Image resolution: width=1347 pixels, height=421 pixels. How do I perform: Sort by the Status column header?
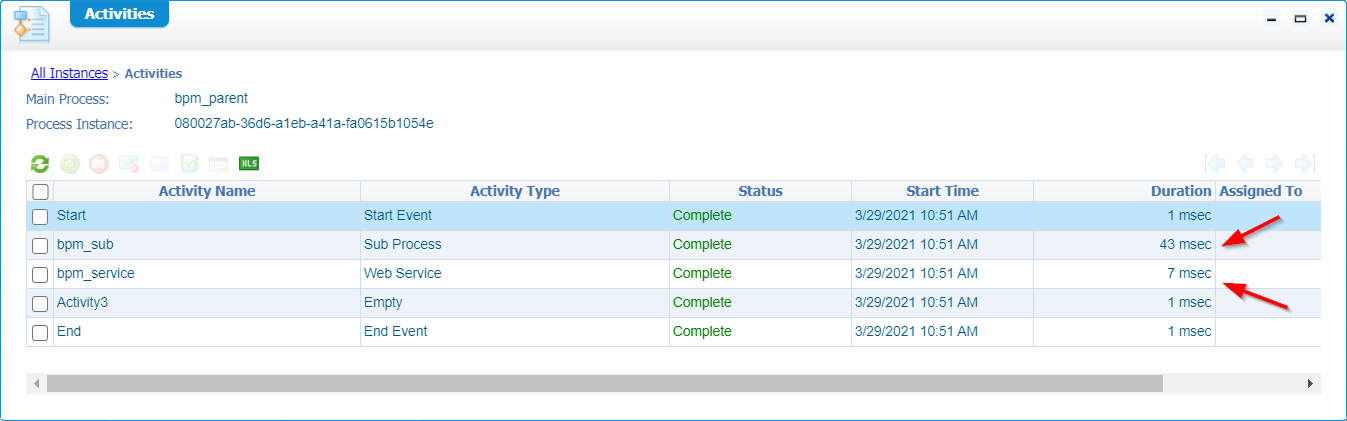tap(760, 191)
